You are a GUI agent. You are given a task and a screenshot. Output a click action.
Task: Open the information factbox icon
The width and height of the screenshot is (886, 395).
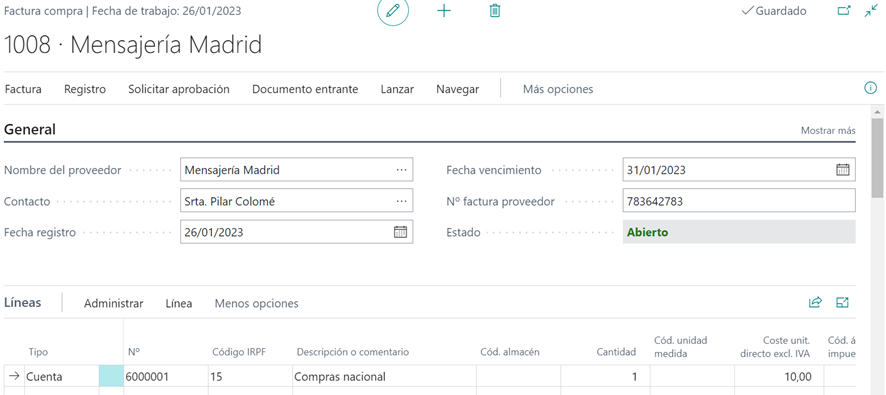tap(871, 88)
